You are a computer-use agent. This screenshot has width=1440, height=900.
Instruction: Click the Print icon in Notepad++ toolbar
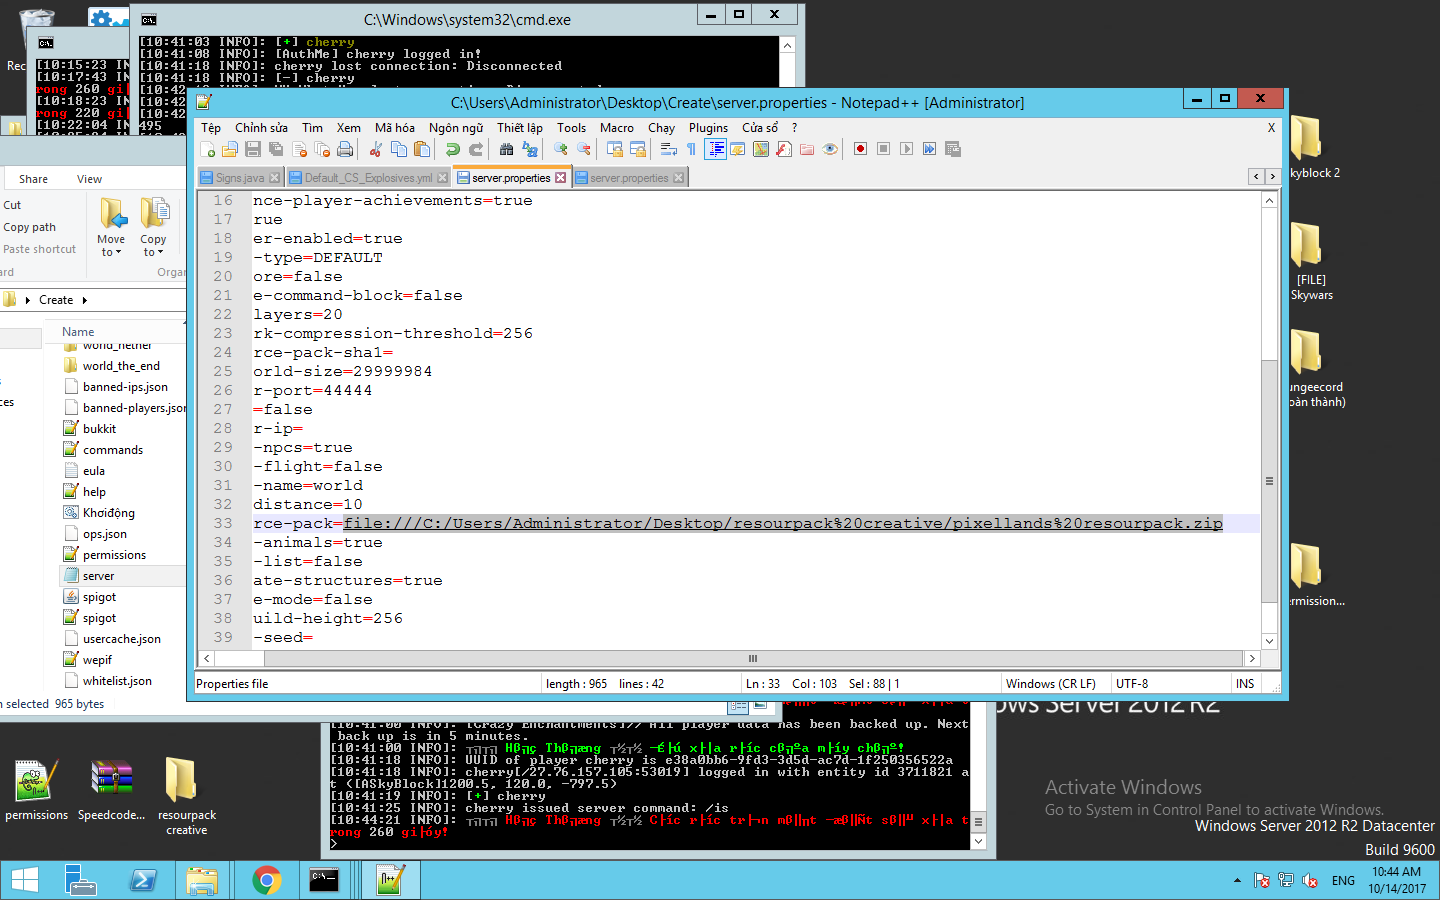(x=345, y=149)
